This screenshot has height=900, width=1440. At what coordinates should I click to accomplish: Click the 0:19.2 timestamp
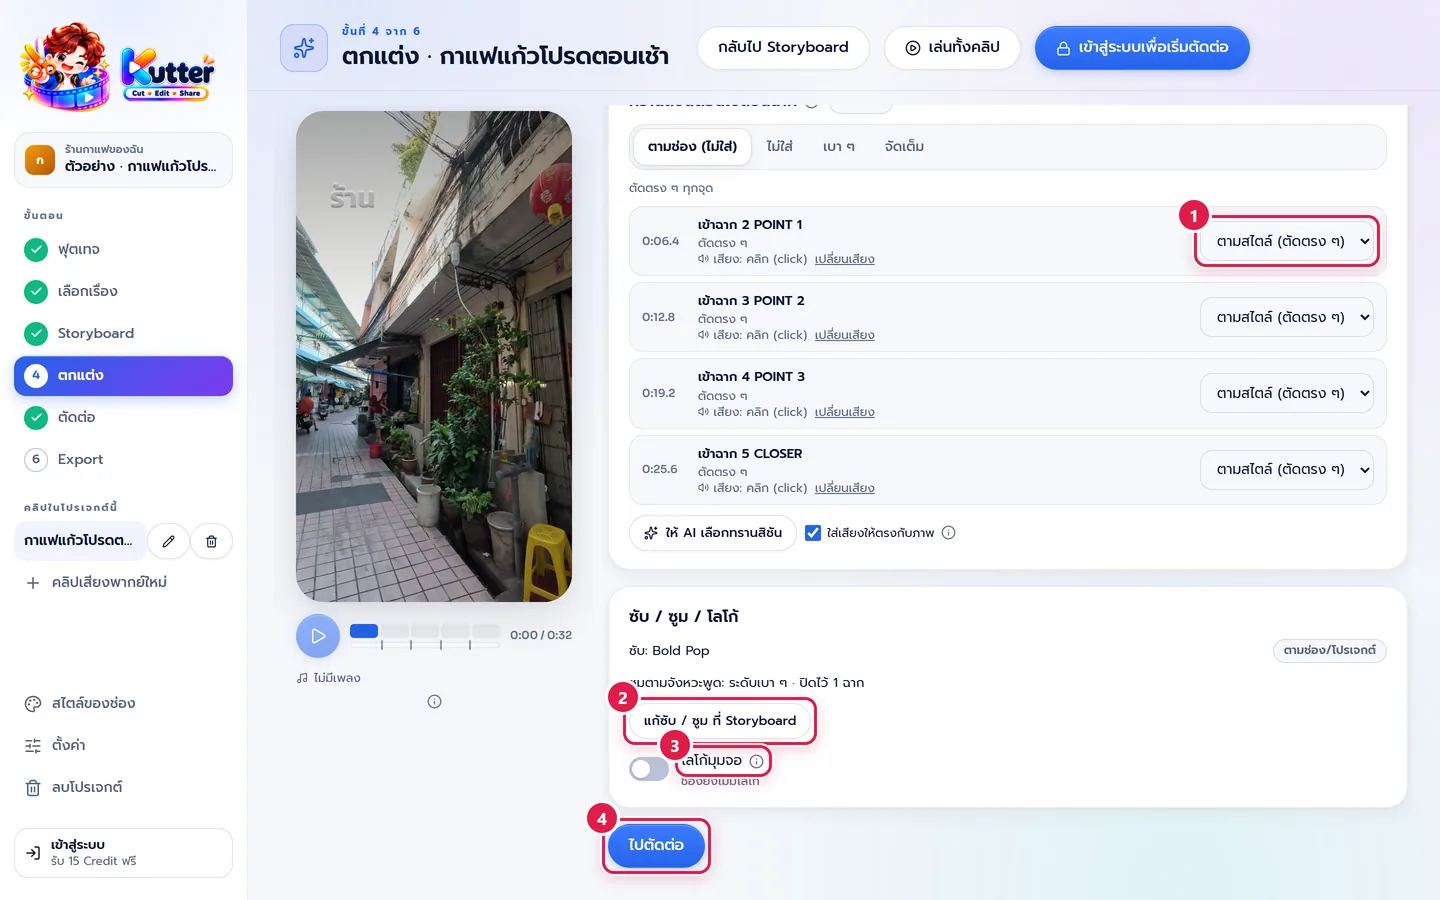point(658,393)
